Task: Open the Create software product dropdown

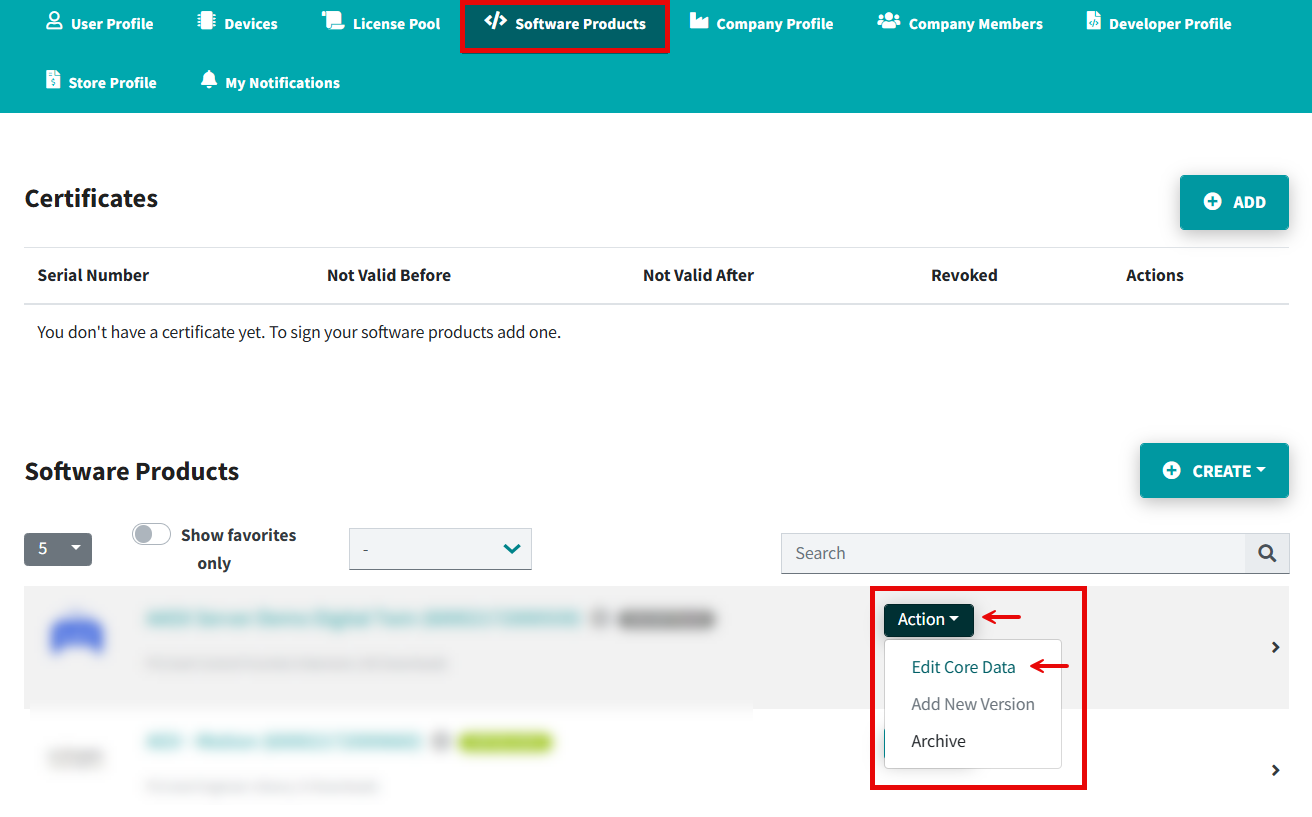Action: pyautogui.click(x=1214, y=471)
